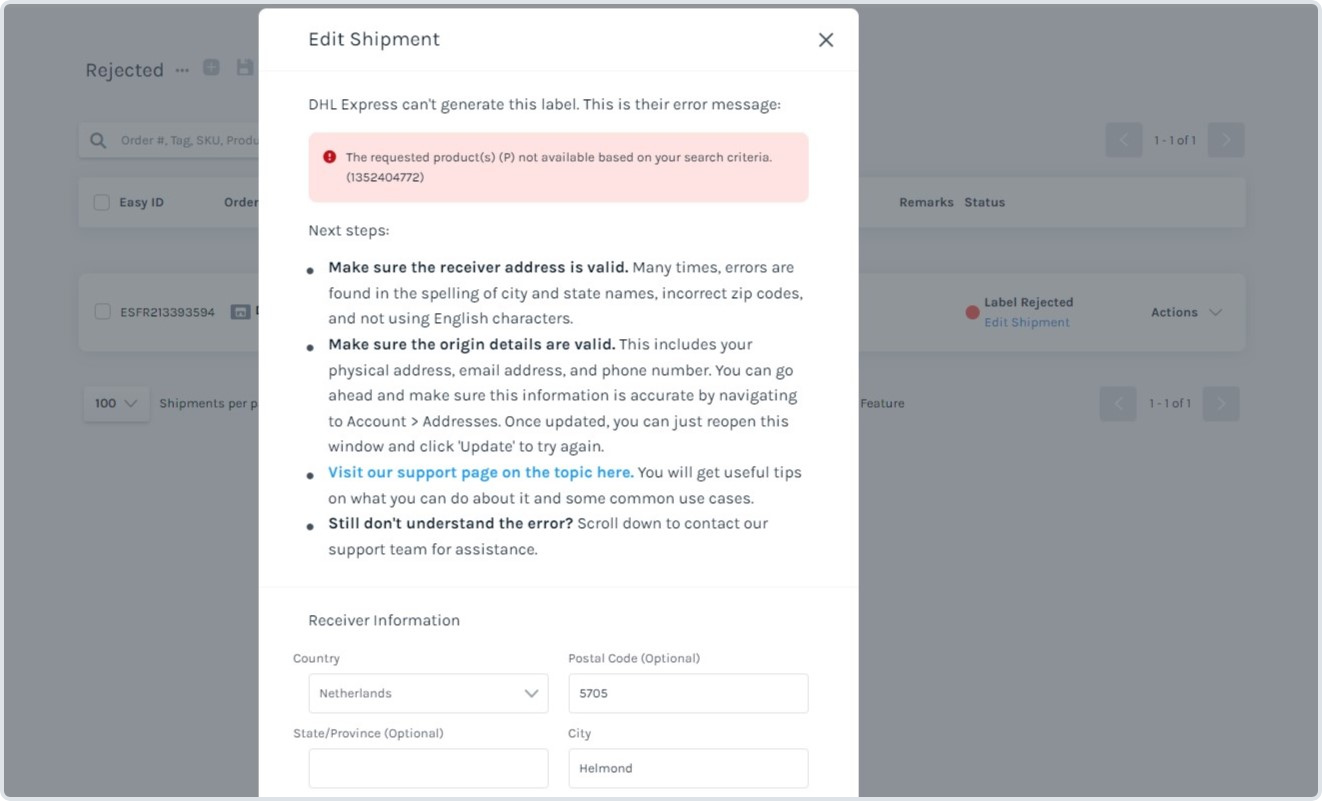Screen dimensions: 1322x801
Task: Click the 'Still don't understand the error?' text
Action: (x=451, y=523)
